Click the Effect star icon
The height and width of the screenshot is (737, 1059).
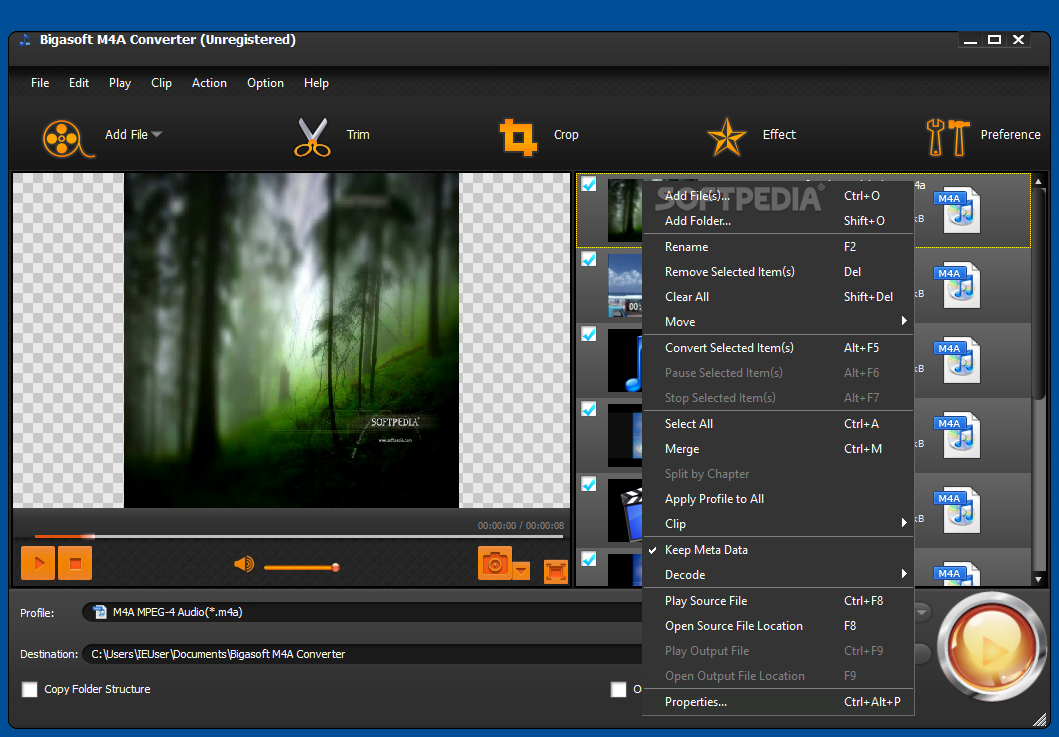pos(727,137)
